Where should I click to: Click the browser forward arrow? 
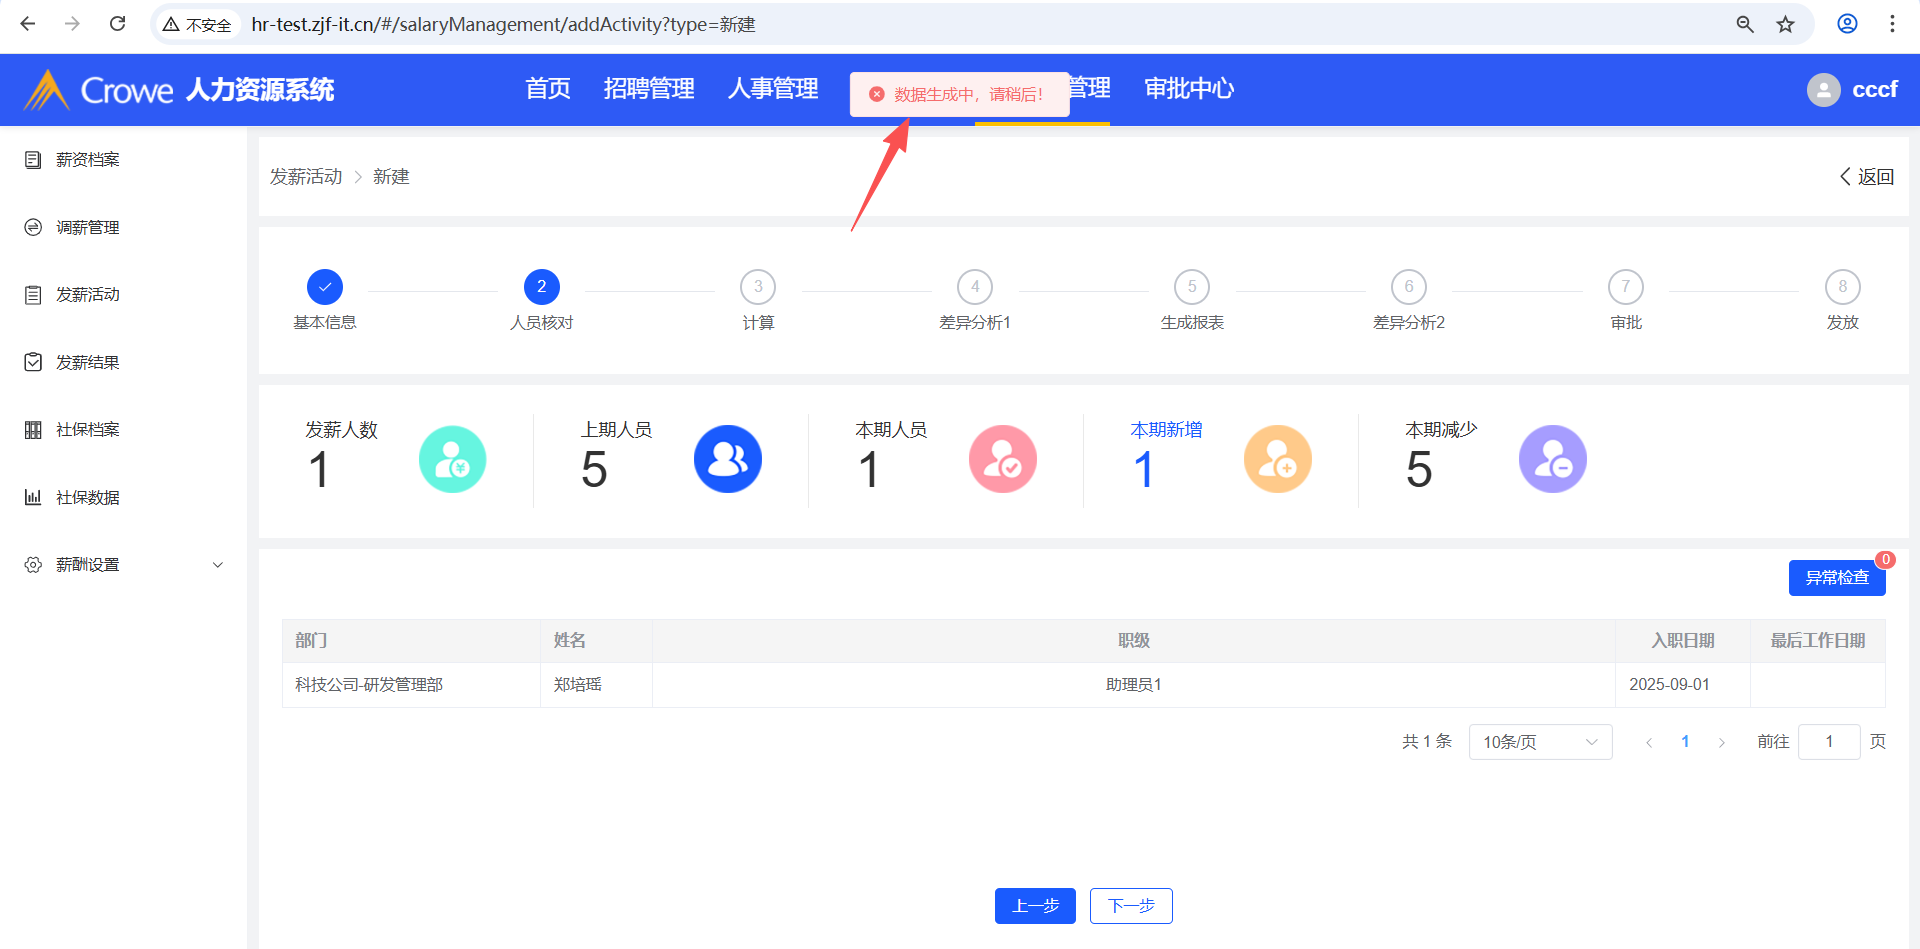(x=72, y=24)
